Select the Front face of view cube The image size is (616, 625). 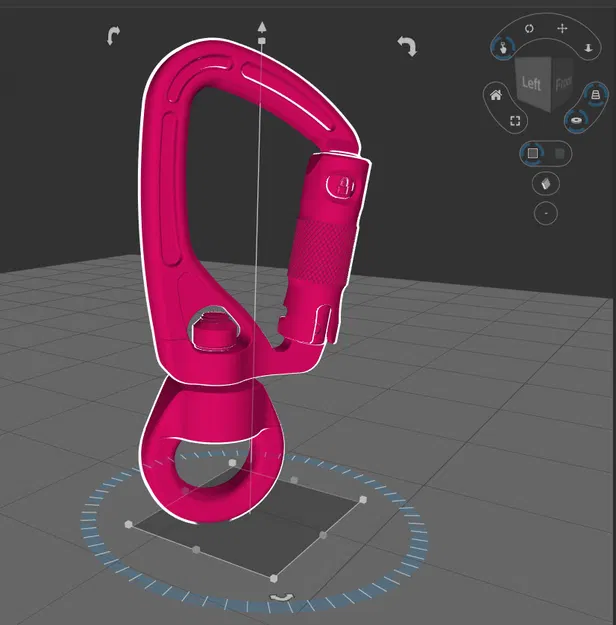tap(563, 83)
